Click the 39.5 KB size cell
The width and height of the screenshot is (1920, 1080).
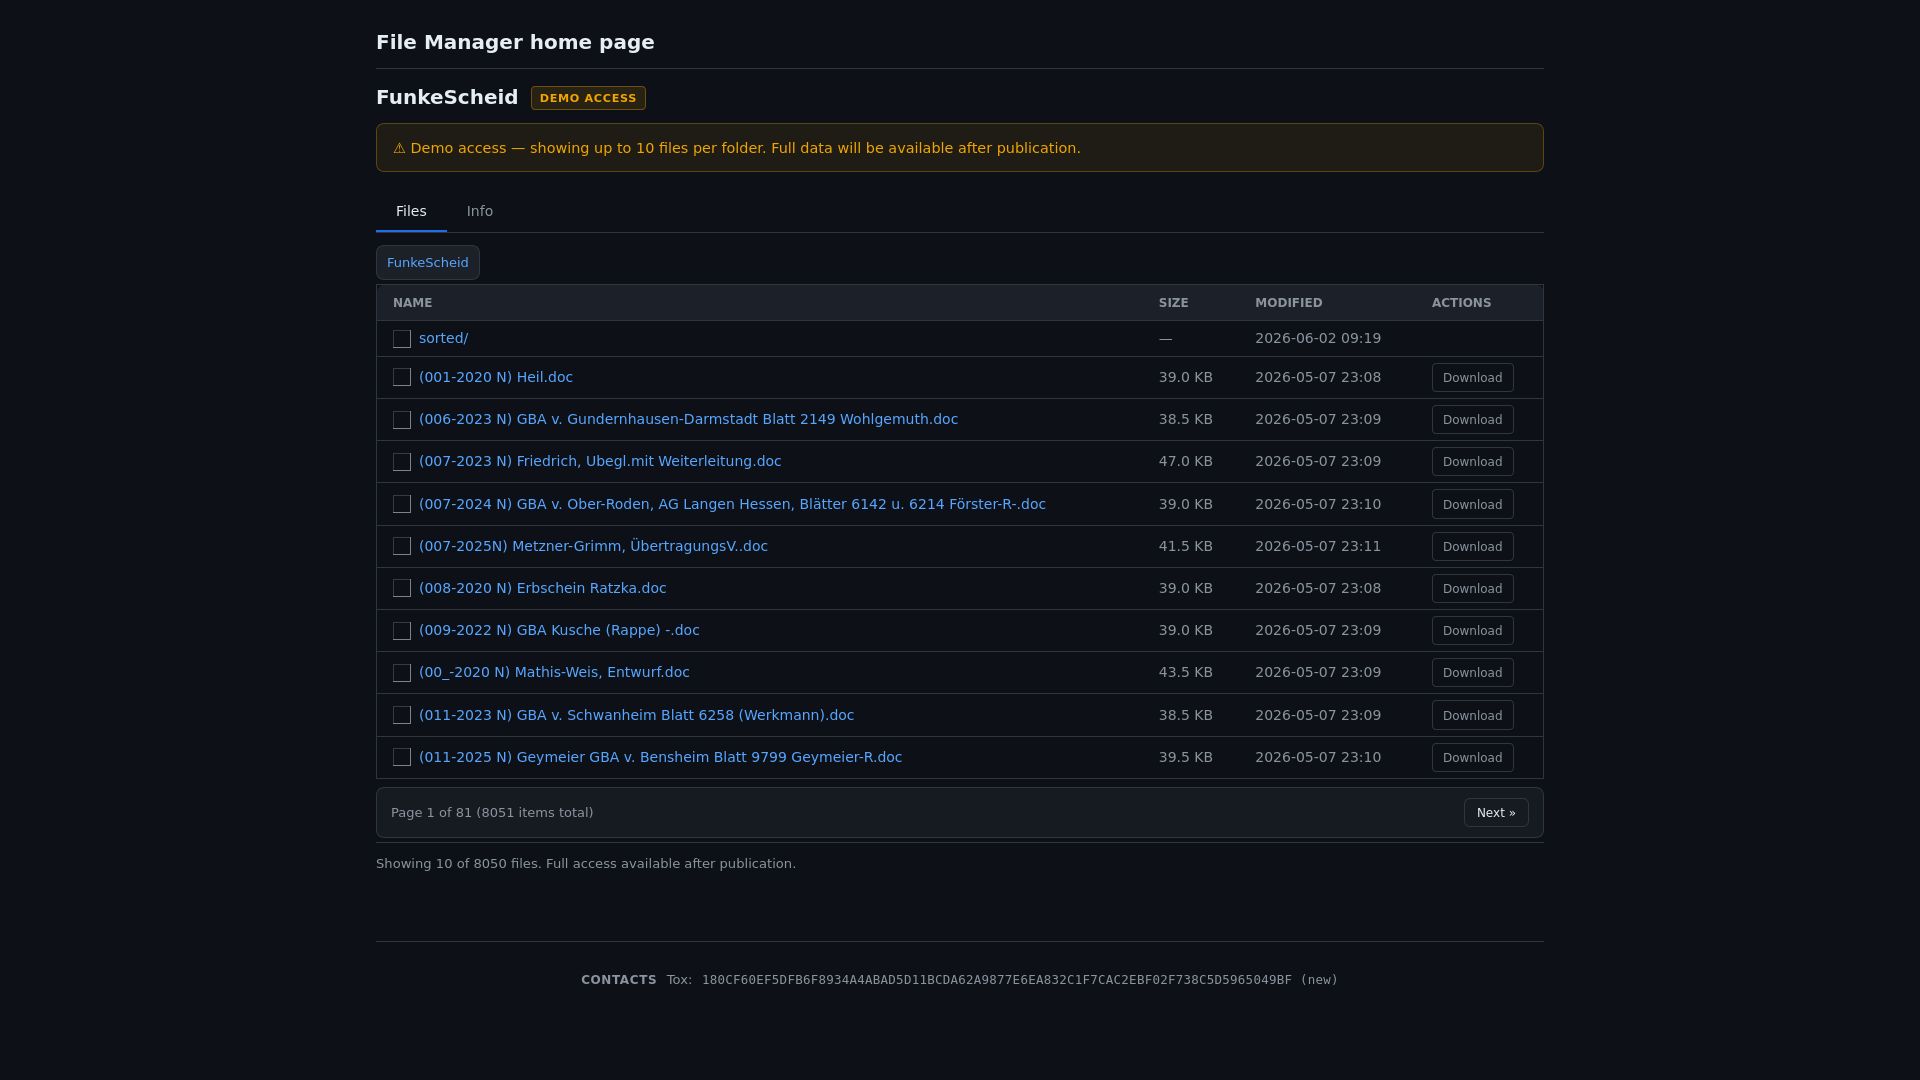point(1186,757)
